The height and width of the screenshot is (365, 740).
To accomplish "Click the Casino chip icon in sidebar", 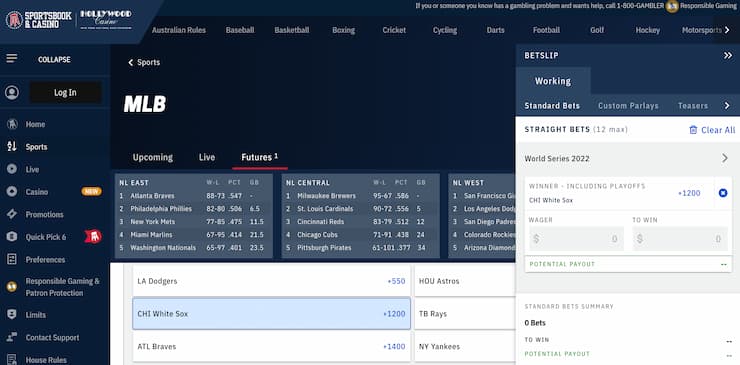I will point(12,192).
